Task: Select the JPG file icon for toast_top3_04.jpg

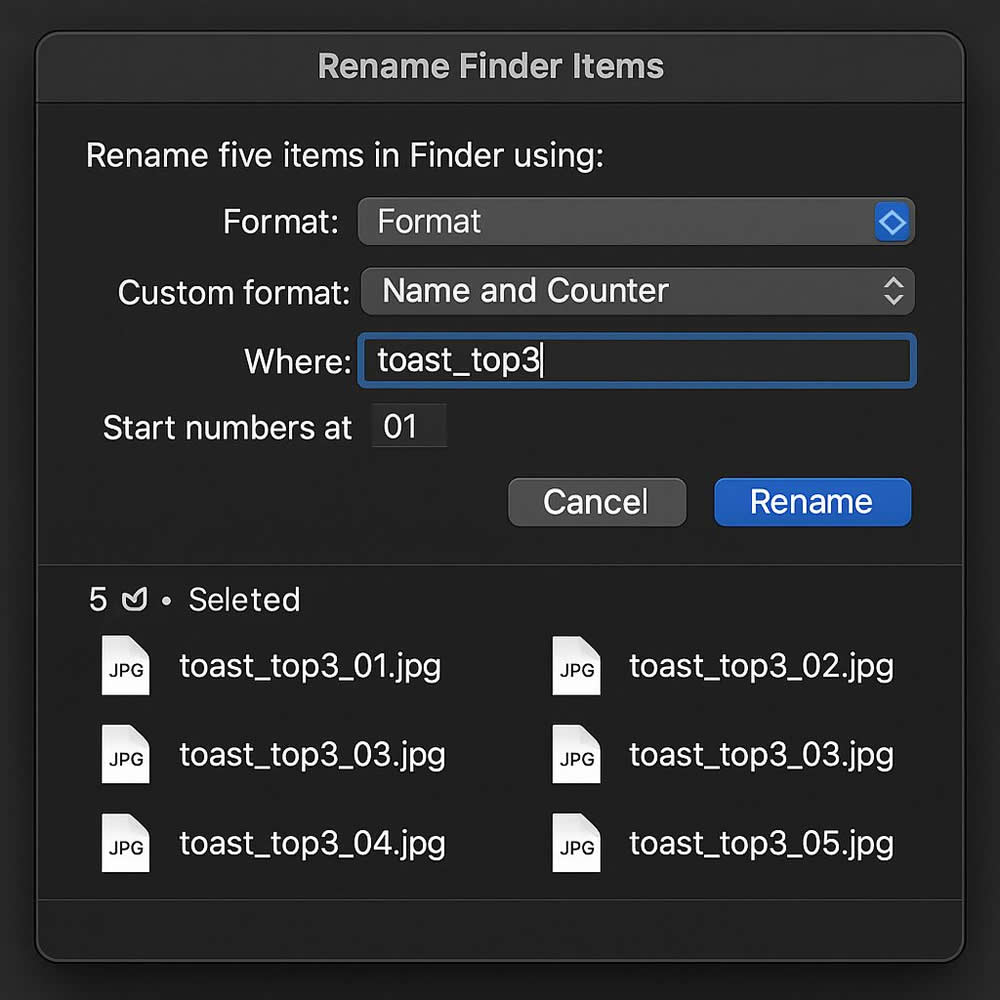Action: point(125,844)
